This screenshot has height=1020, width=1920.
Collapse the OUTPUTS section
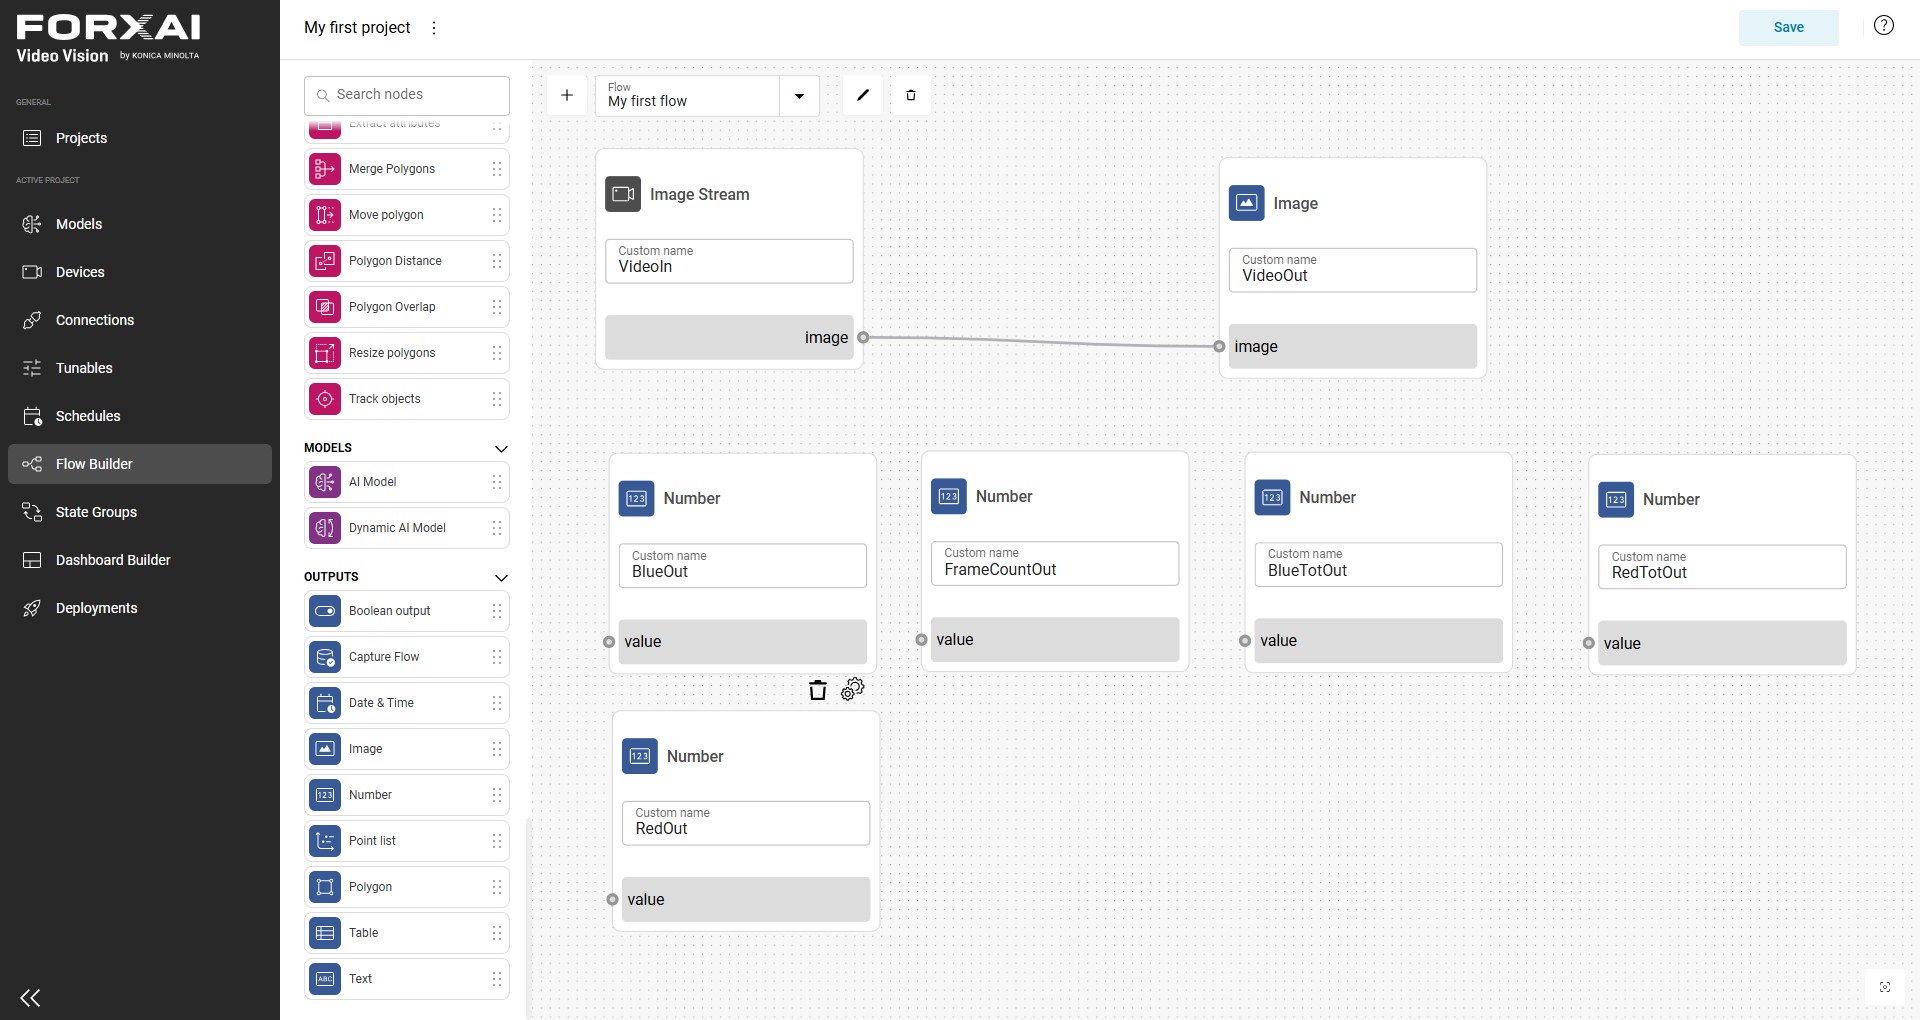[502, 578]
